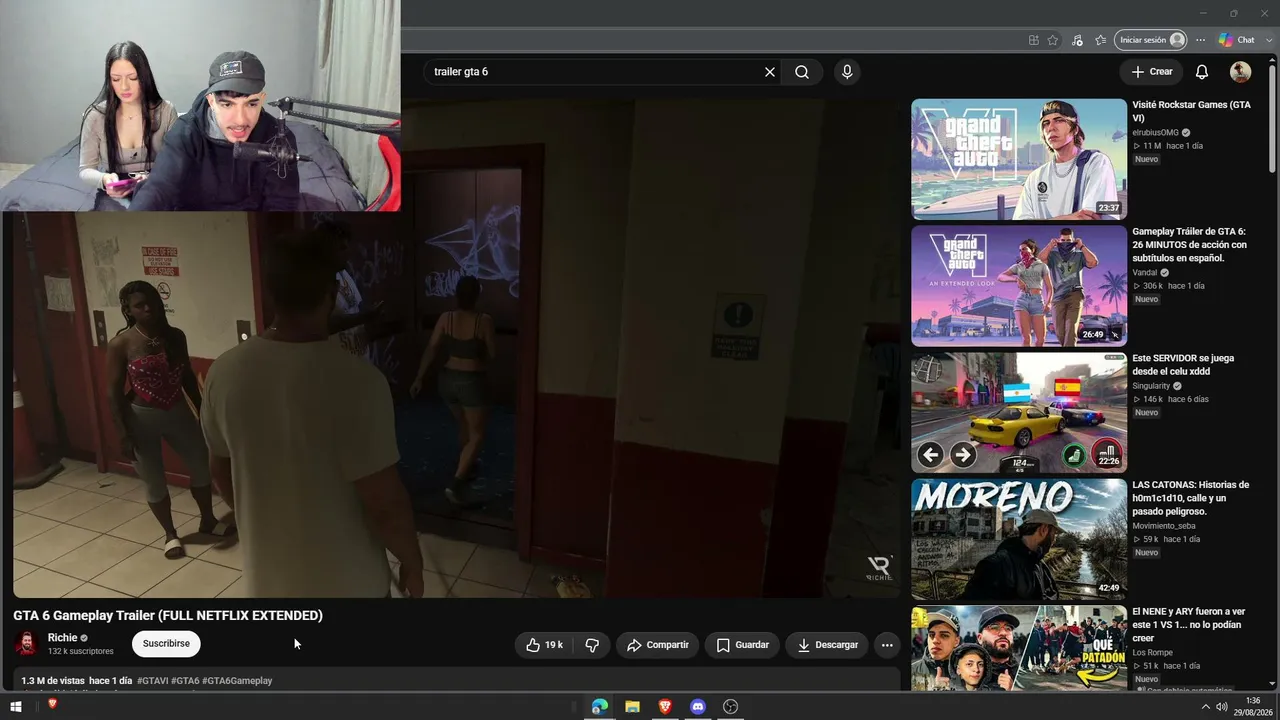Click the browser extensions icon in address bar

click(1033, 40)
